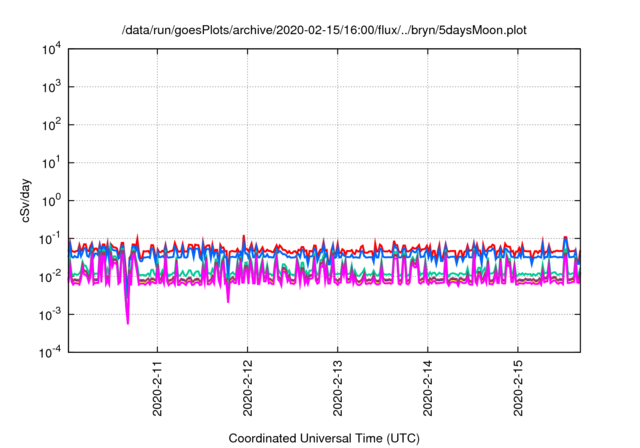Click the Coordinated Universal Time (UTC) axis label
Image resolution: width=640 pixels, height=448 pixels.
(324, 438)
